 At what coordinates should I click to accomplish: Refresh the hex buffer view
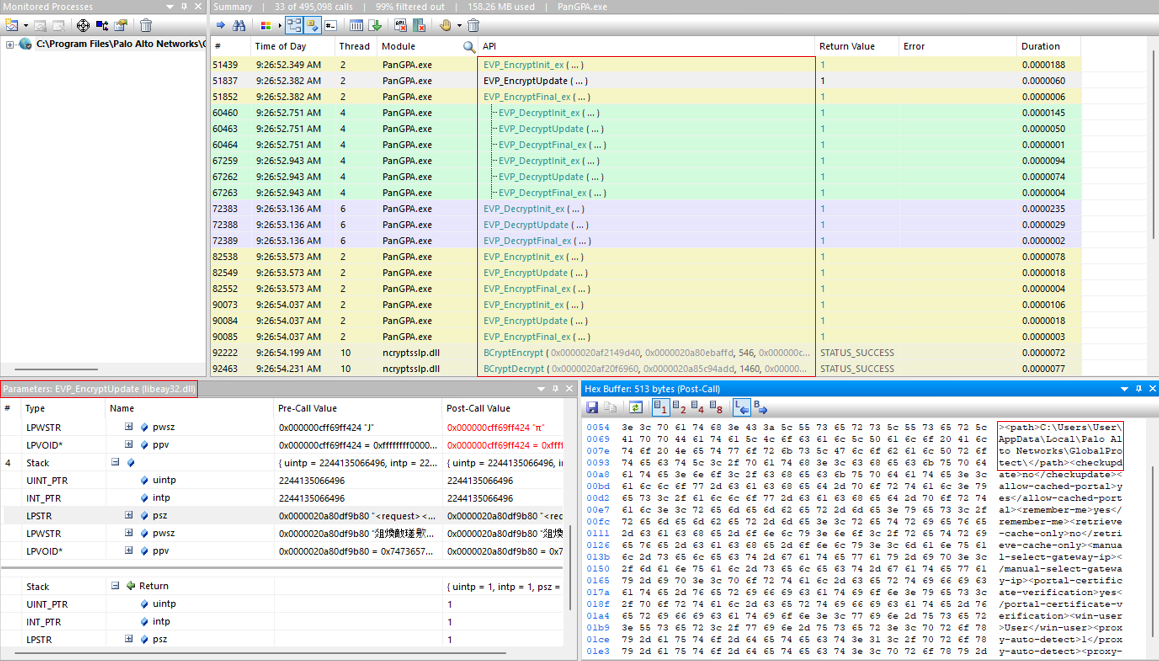pyautogui.click(x=635, y=405)
